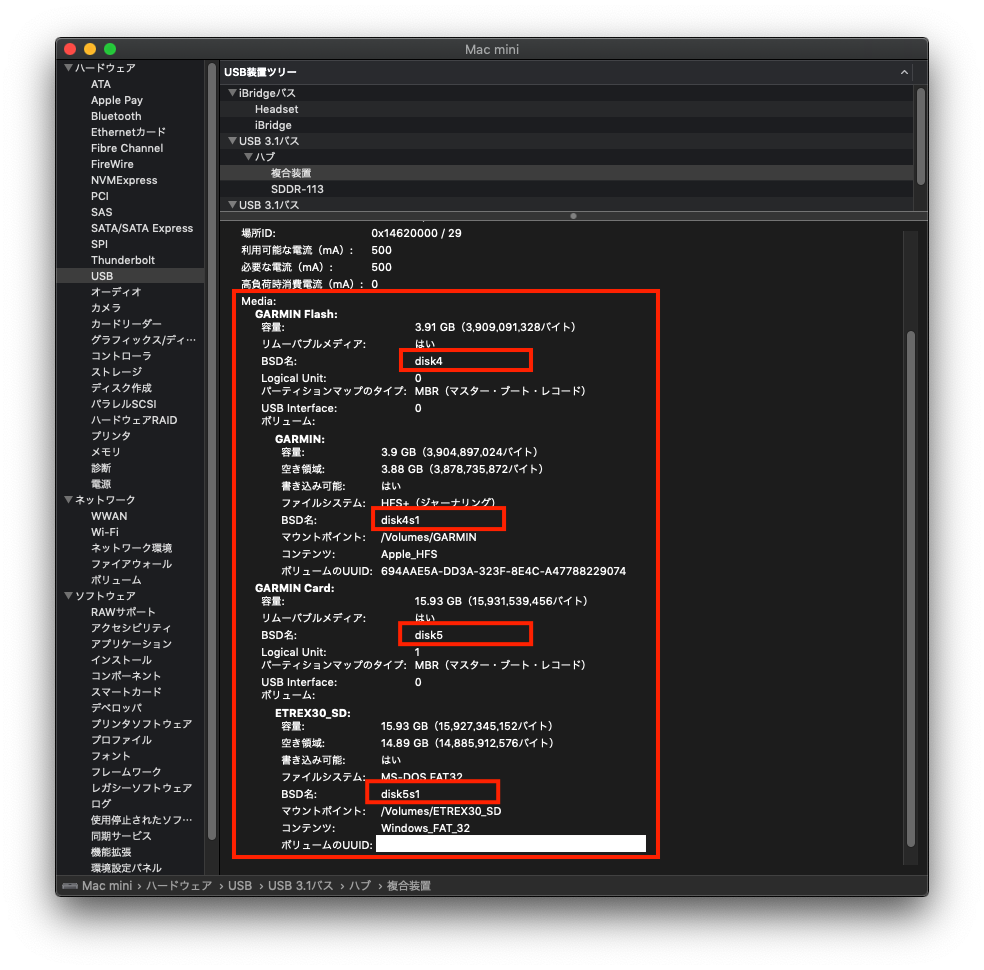Open 機能拡張 information

(x=111, y=852)
